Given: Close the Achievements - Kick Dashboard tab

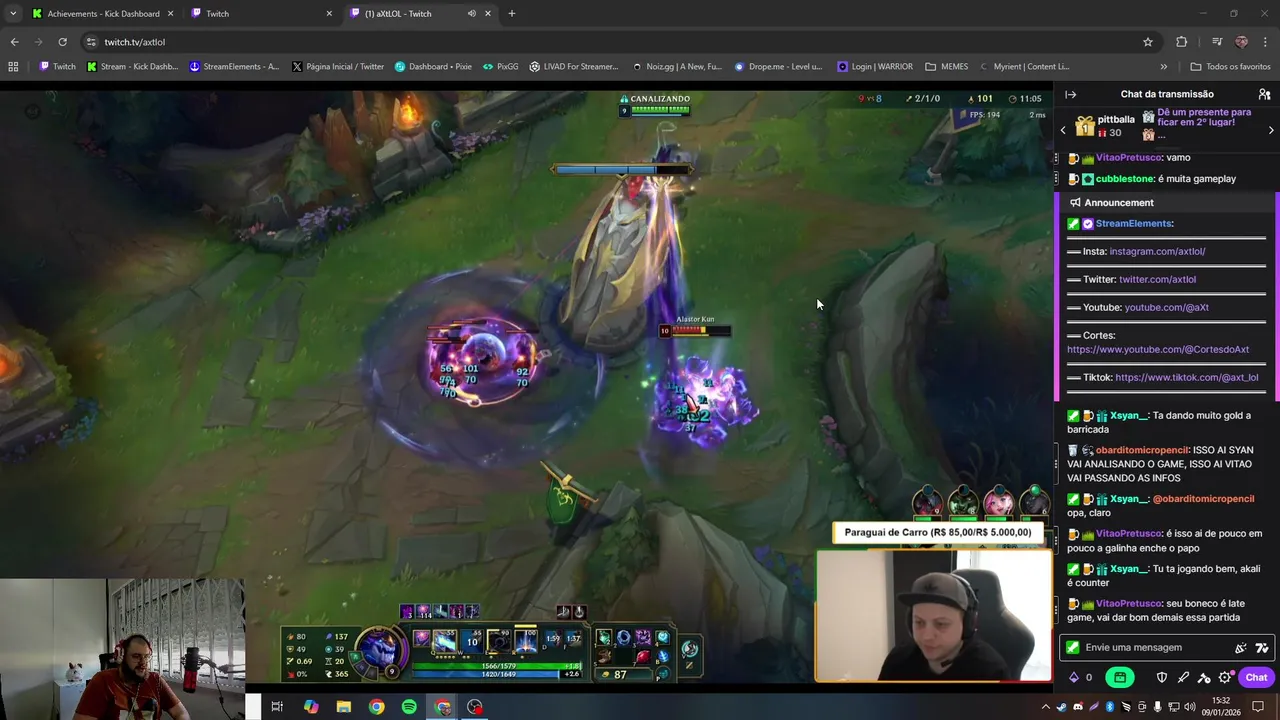Looking at the screenshot, I should tap(170, 13).
